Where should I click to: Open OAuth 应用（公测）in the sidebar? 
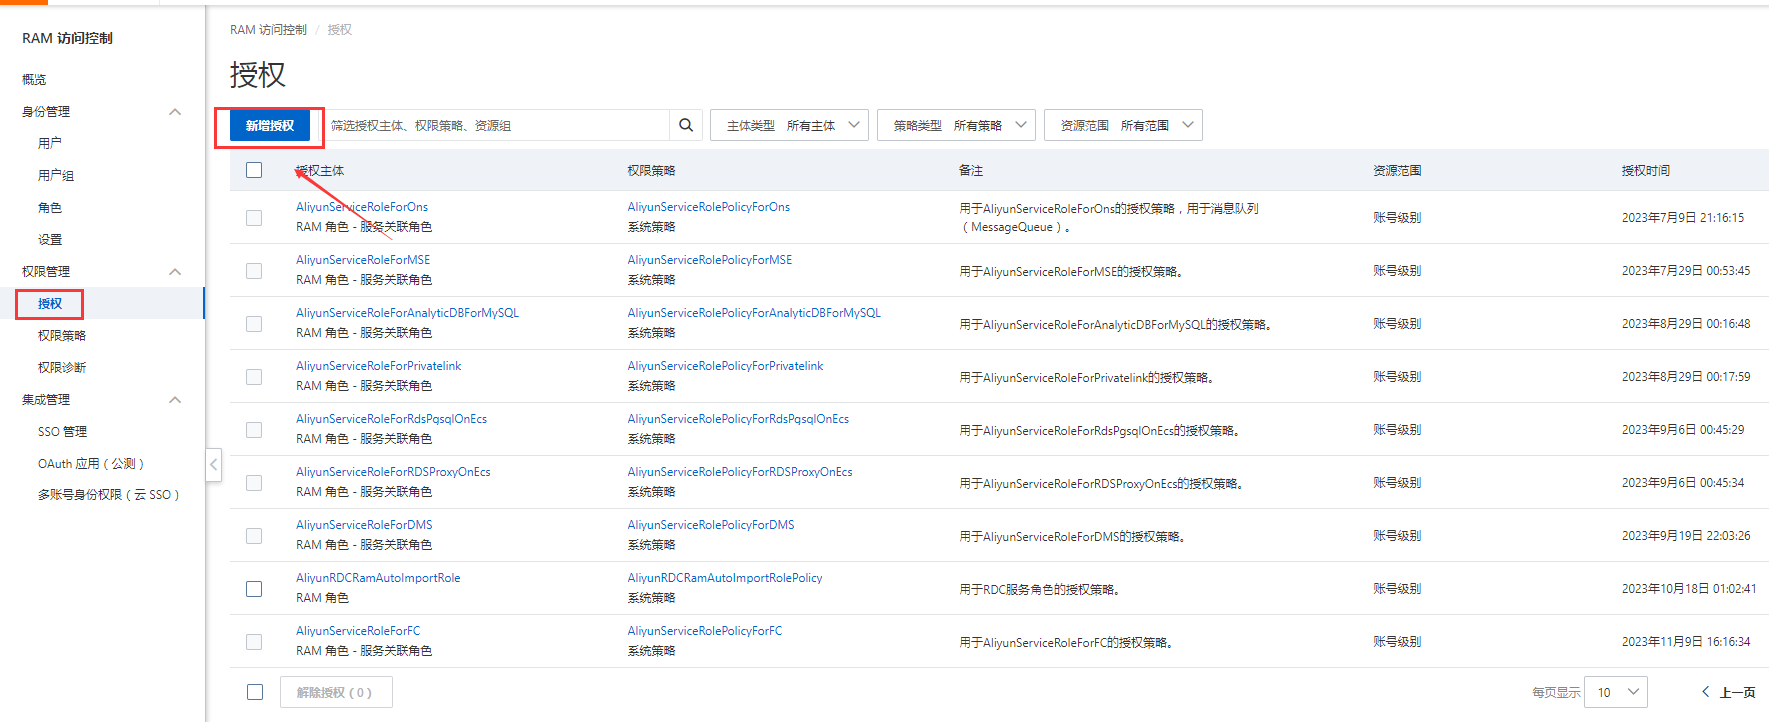click(91, 463)
